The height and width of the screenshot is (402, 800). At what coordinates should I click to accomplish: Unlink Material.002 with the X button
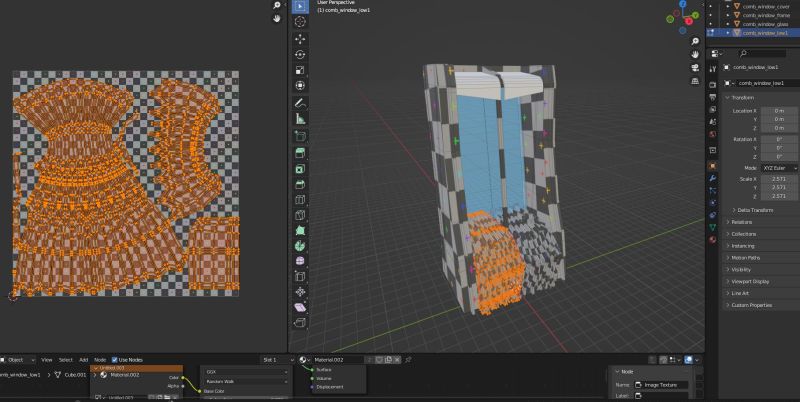397,360
